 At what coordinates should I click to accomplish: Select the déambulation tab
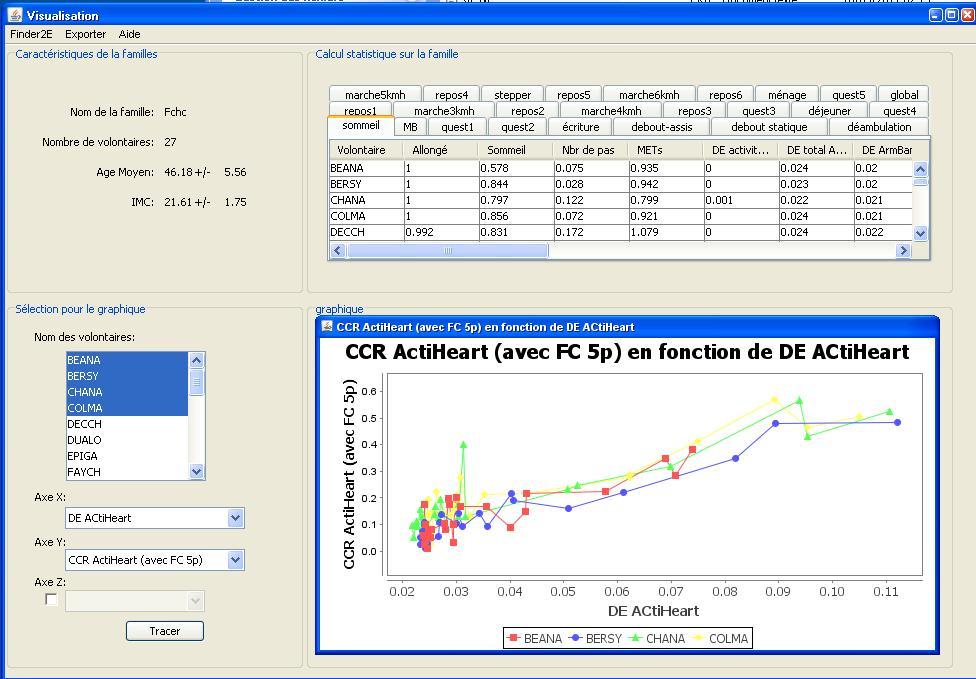[x=879, y=127]
